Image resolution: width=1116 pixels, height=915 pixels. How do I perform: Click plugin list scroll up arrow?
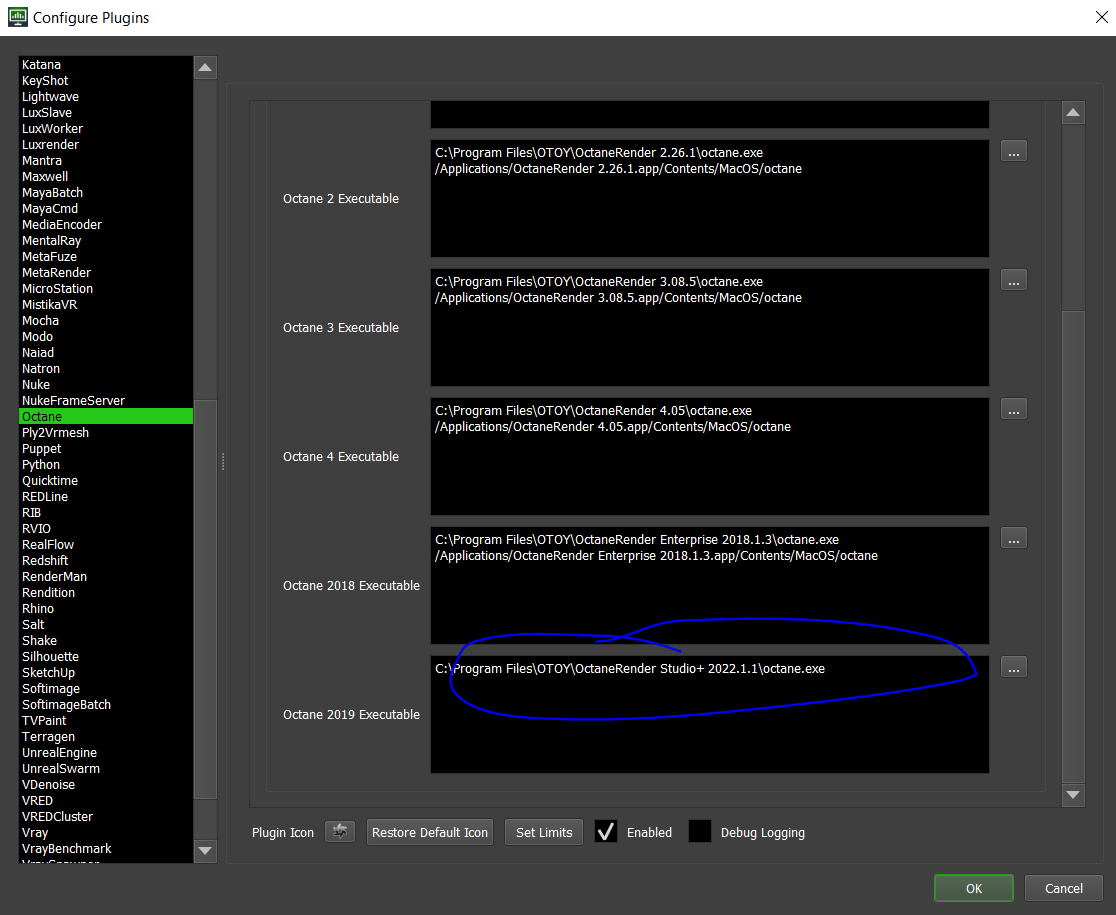[x=205, y=68]
